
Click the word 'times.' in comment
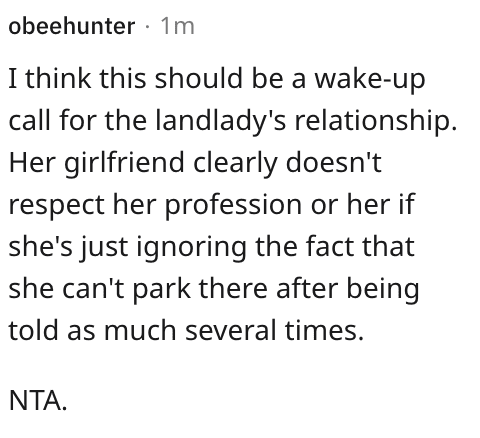click(x=324, y=330)
